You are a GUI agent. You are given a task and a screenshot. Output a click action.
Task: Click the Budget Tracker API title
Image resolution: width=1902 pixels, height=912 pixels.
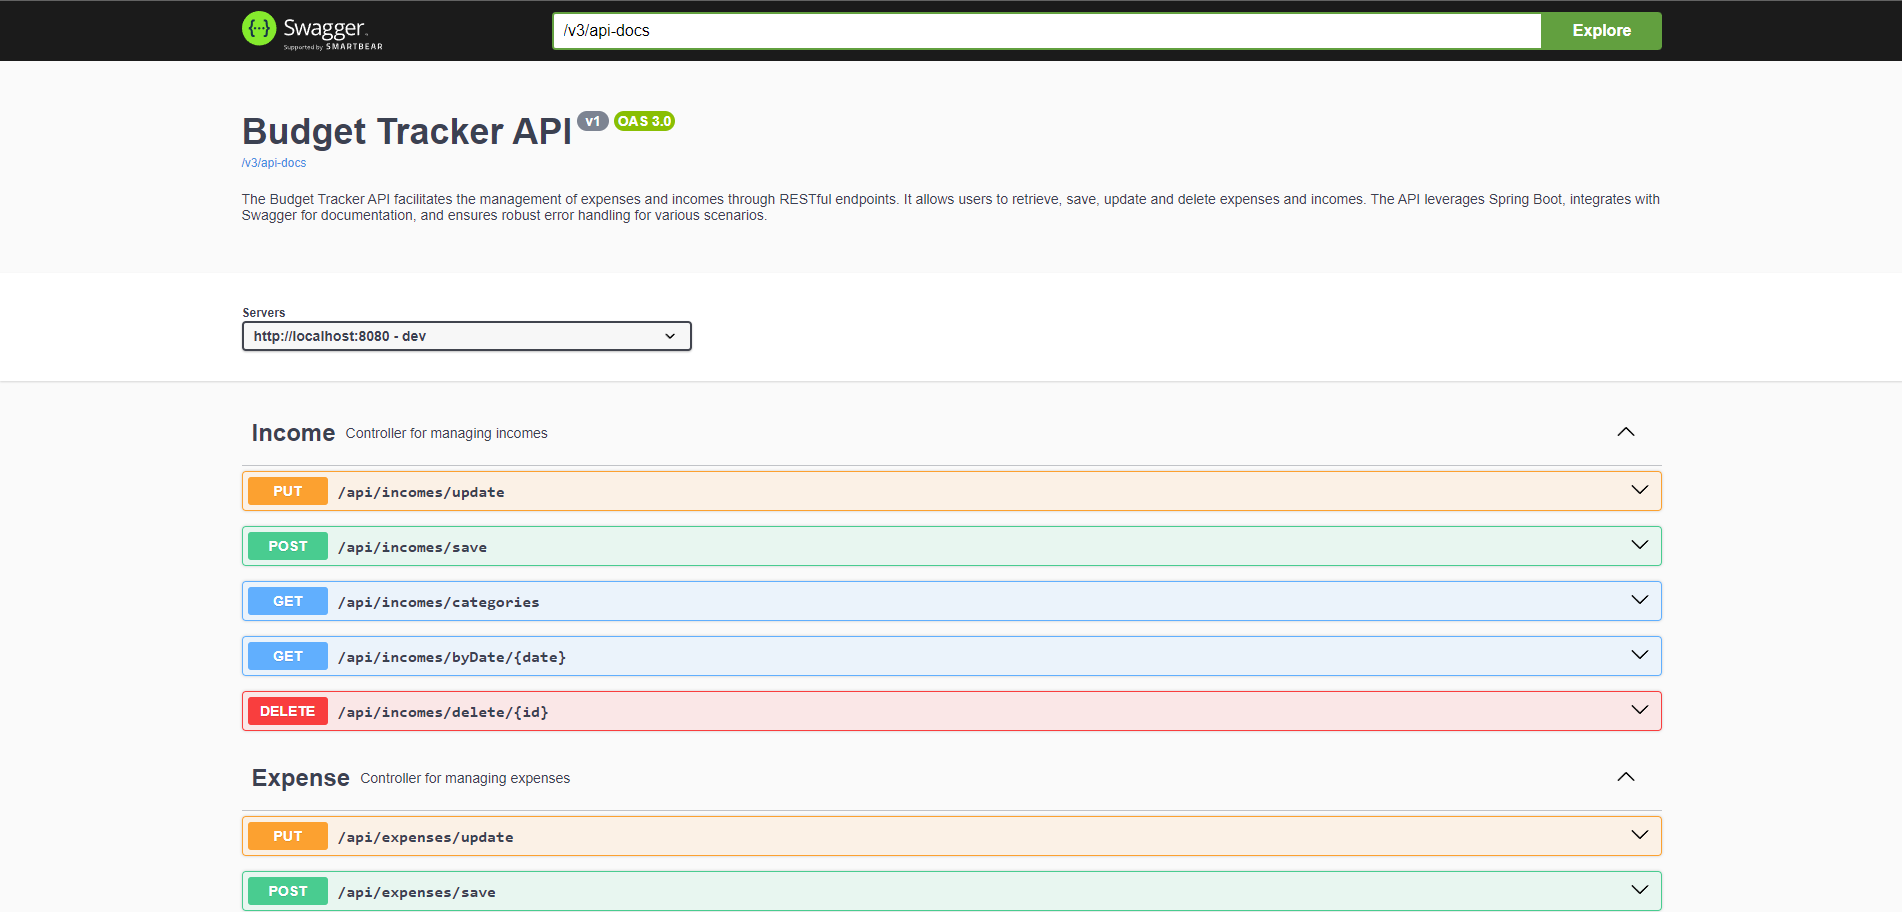(407, 131)
